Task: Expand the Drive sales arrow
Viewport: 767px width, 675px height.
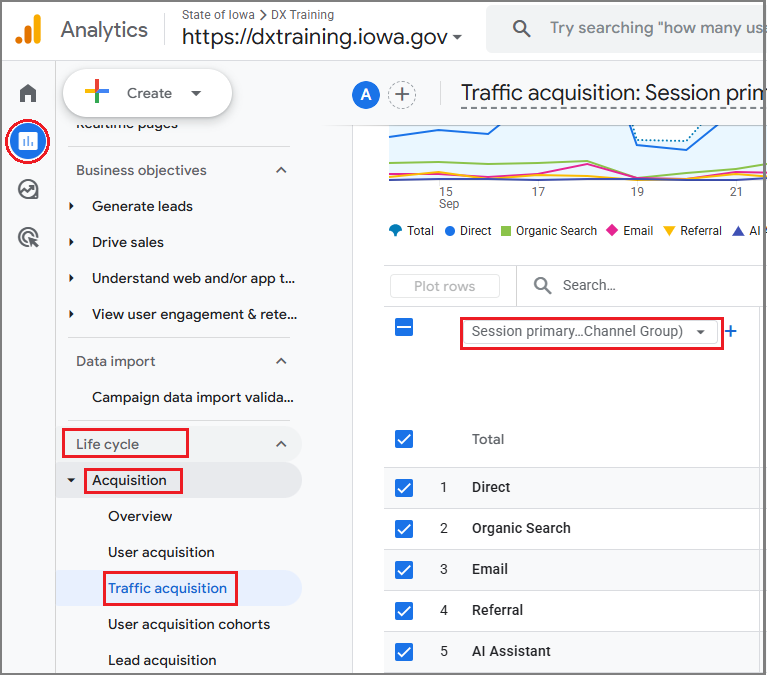Action: coord(71,242)
